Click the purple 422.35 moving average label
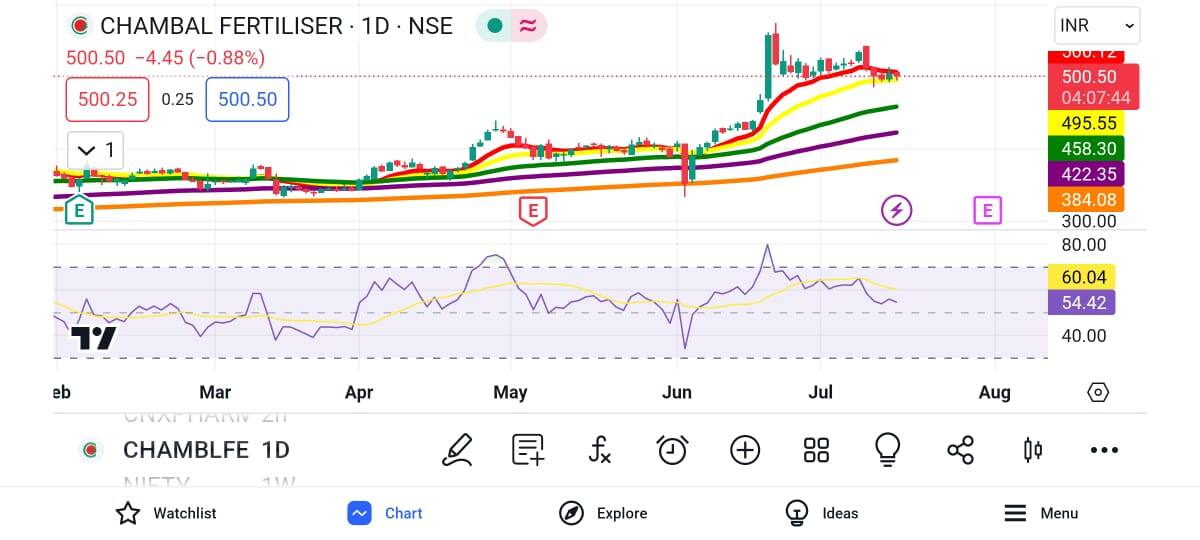The height and width of the screenshot is (540, 1200). coord(1086,174)
